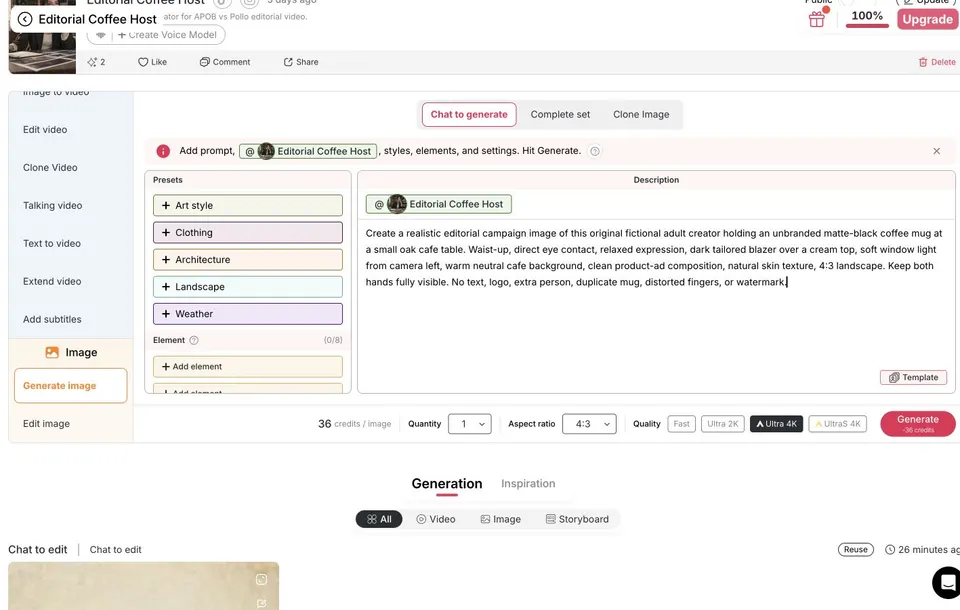Image resolution: width=960 pixels, height=610 pixels.
Task: Open the Quantity dropdown
Action: tap(470, 424)
